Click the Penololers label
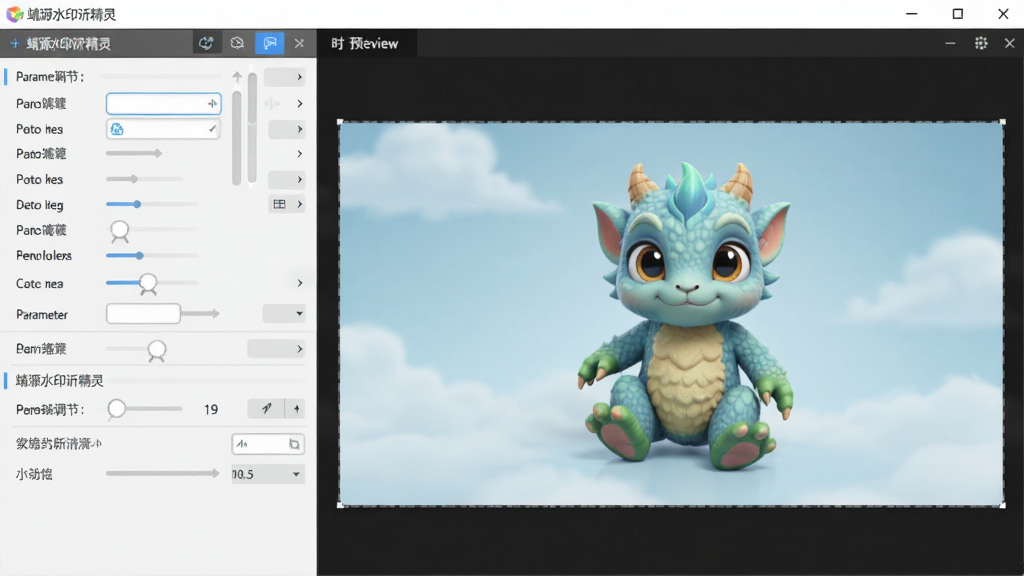Image resolution: width=1024 pixels, height=576 pixels. tap(44, 255)
